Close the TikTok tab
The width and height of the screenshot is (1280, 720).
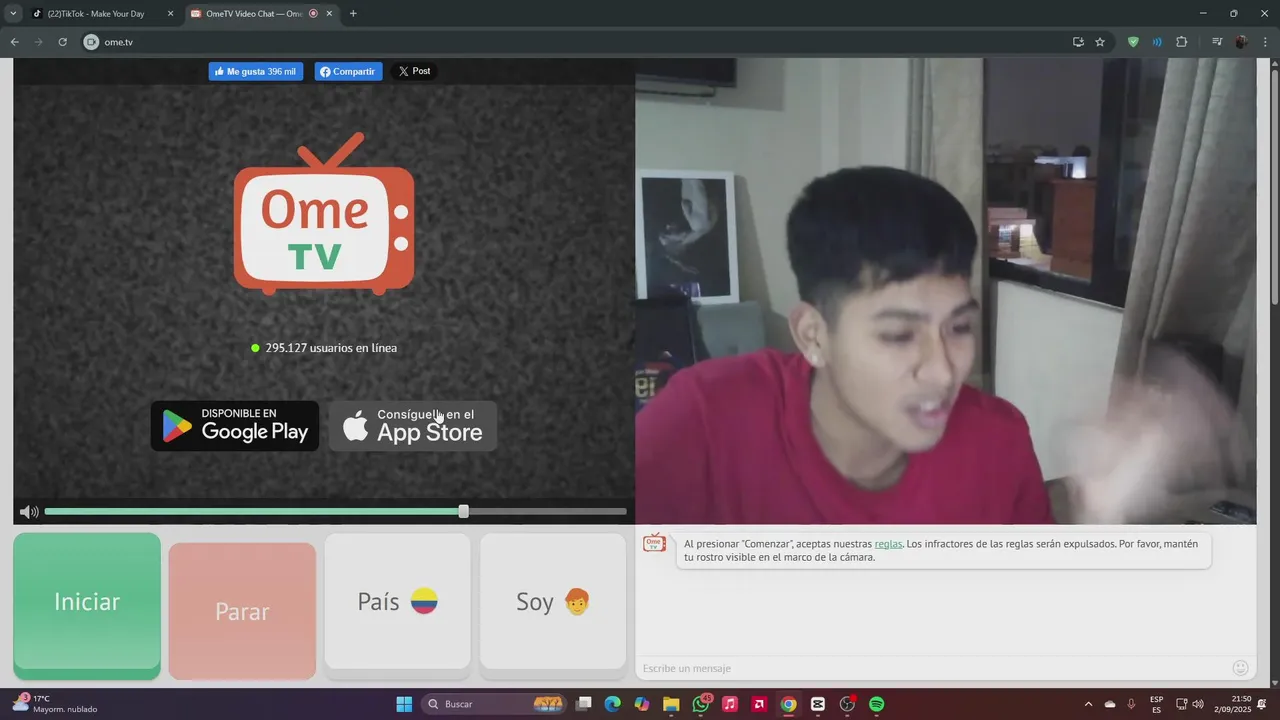click(170, 14)
